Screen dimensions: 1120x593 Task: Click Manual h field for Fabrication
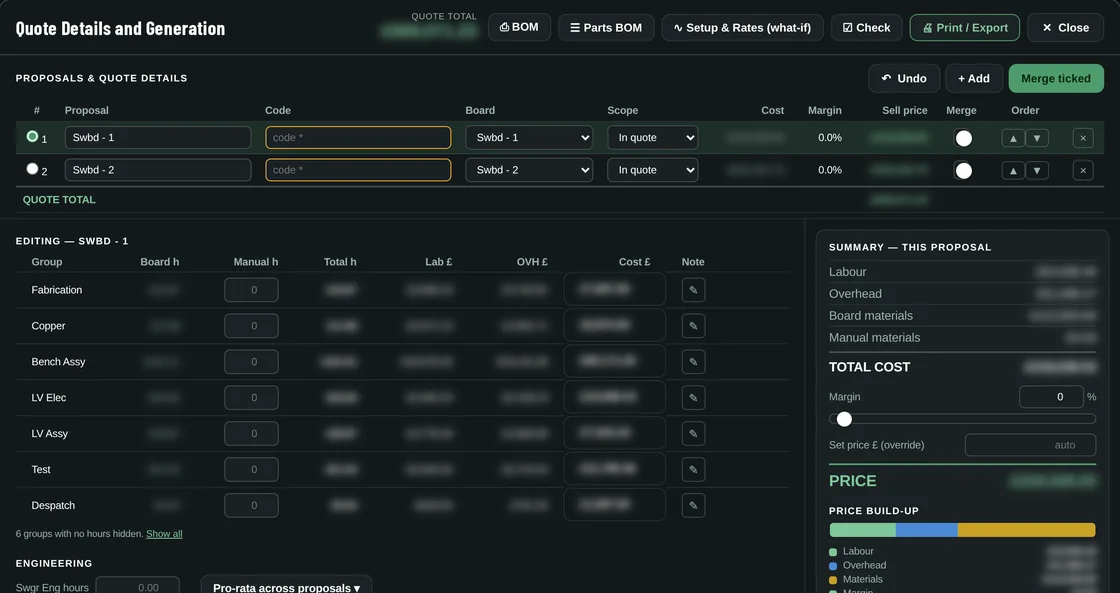[251, 290]
